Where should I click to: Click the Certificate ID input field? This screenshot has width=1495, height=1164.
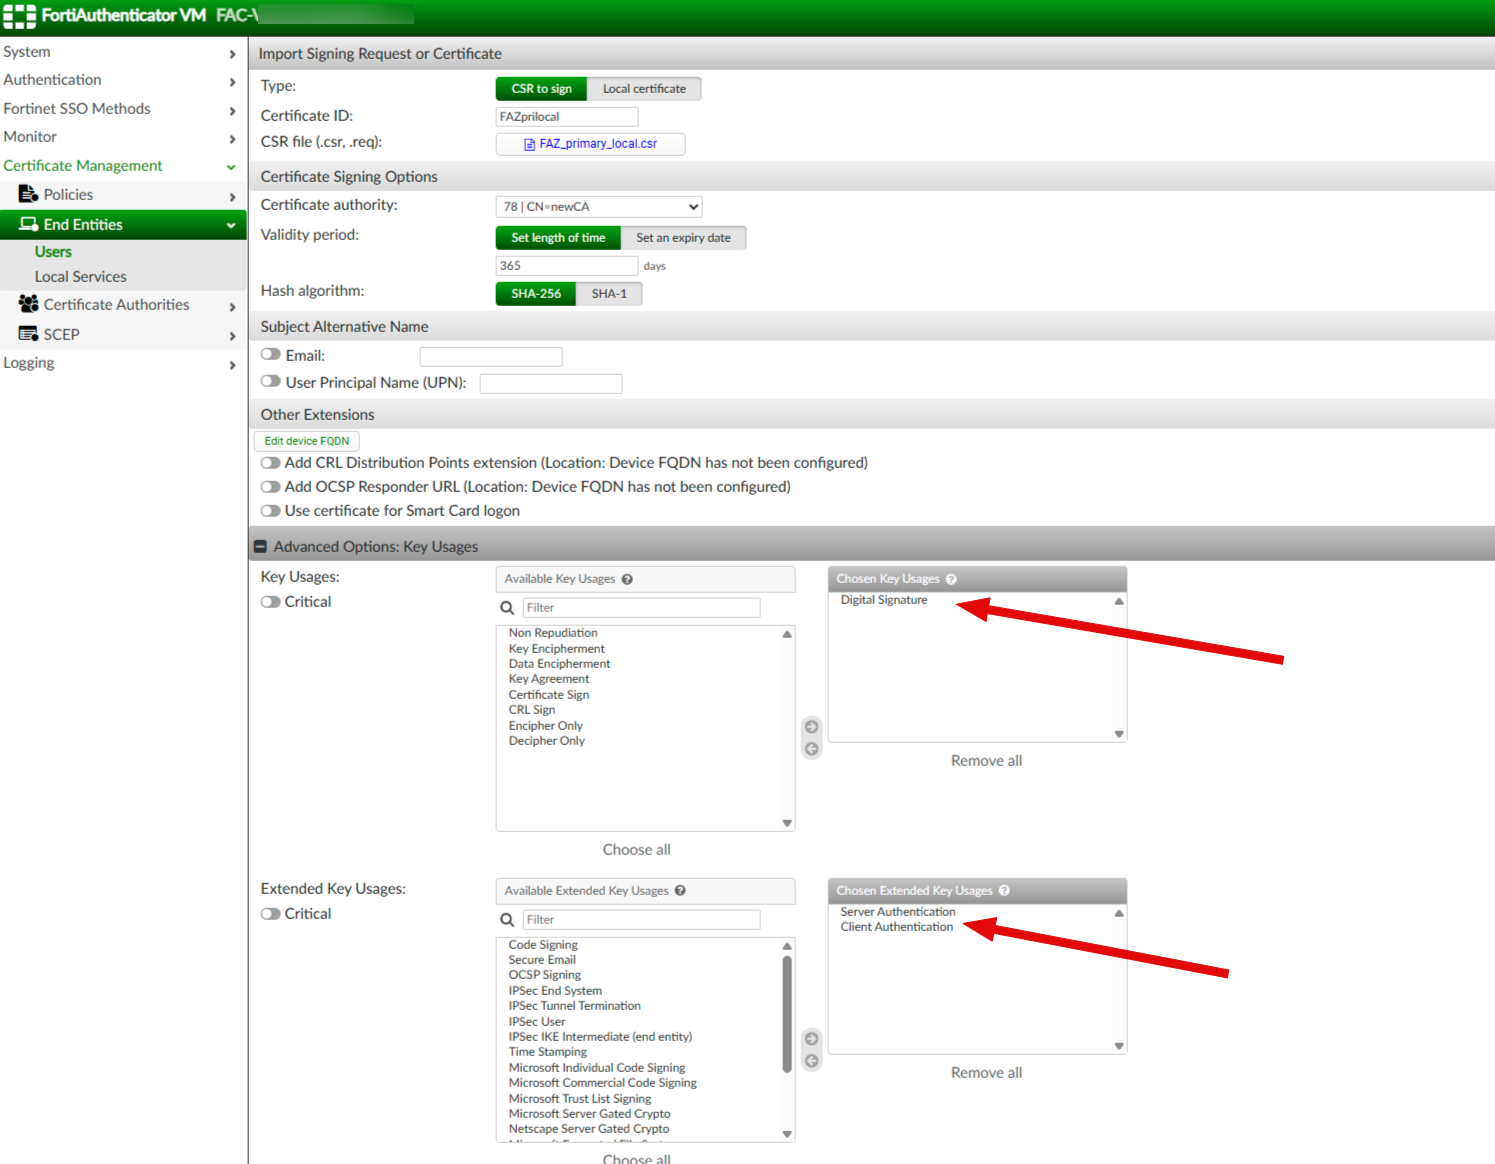567,117
